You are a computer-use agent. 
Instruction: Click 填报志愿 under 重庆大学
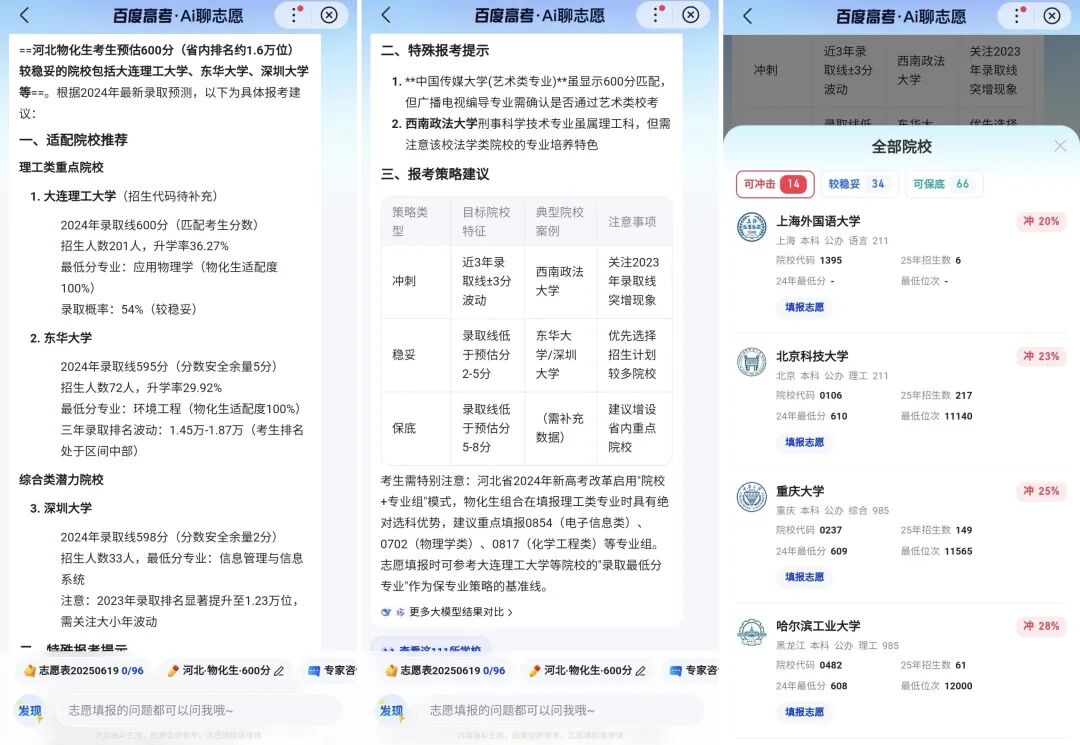[x=803, y=577]
